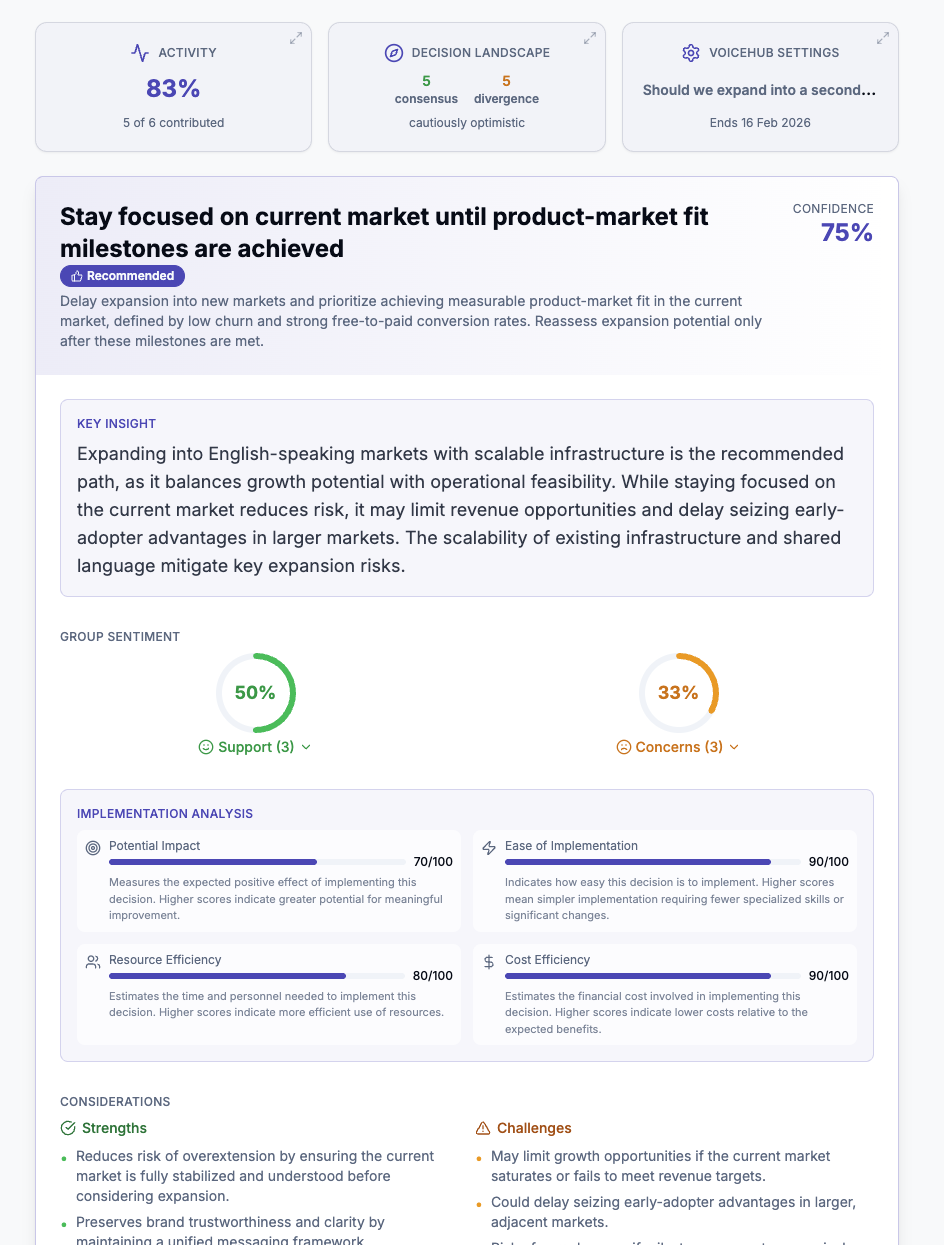
Task: Switch to the Strengths section heading
Action: (113, 1128)
